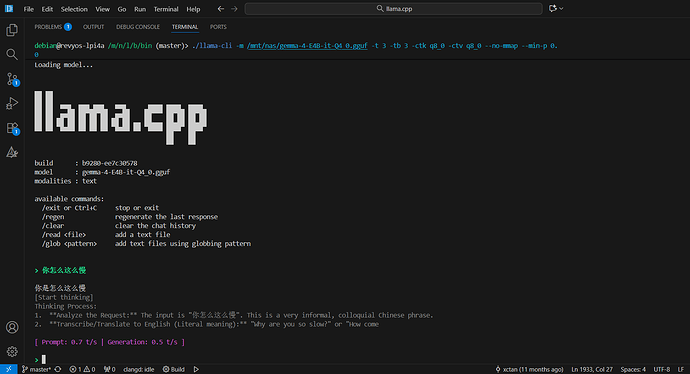
Task: Click Ln 1933, Col 27 cursor position
Action: 592,369
